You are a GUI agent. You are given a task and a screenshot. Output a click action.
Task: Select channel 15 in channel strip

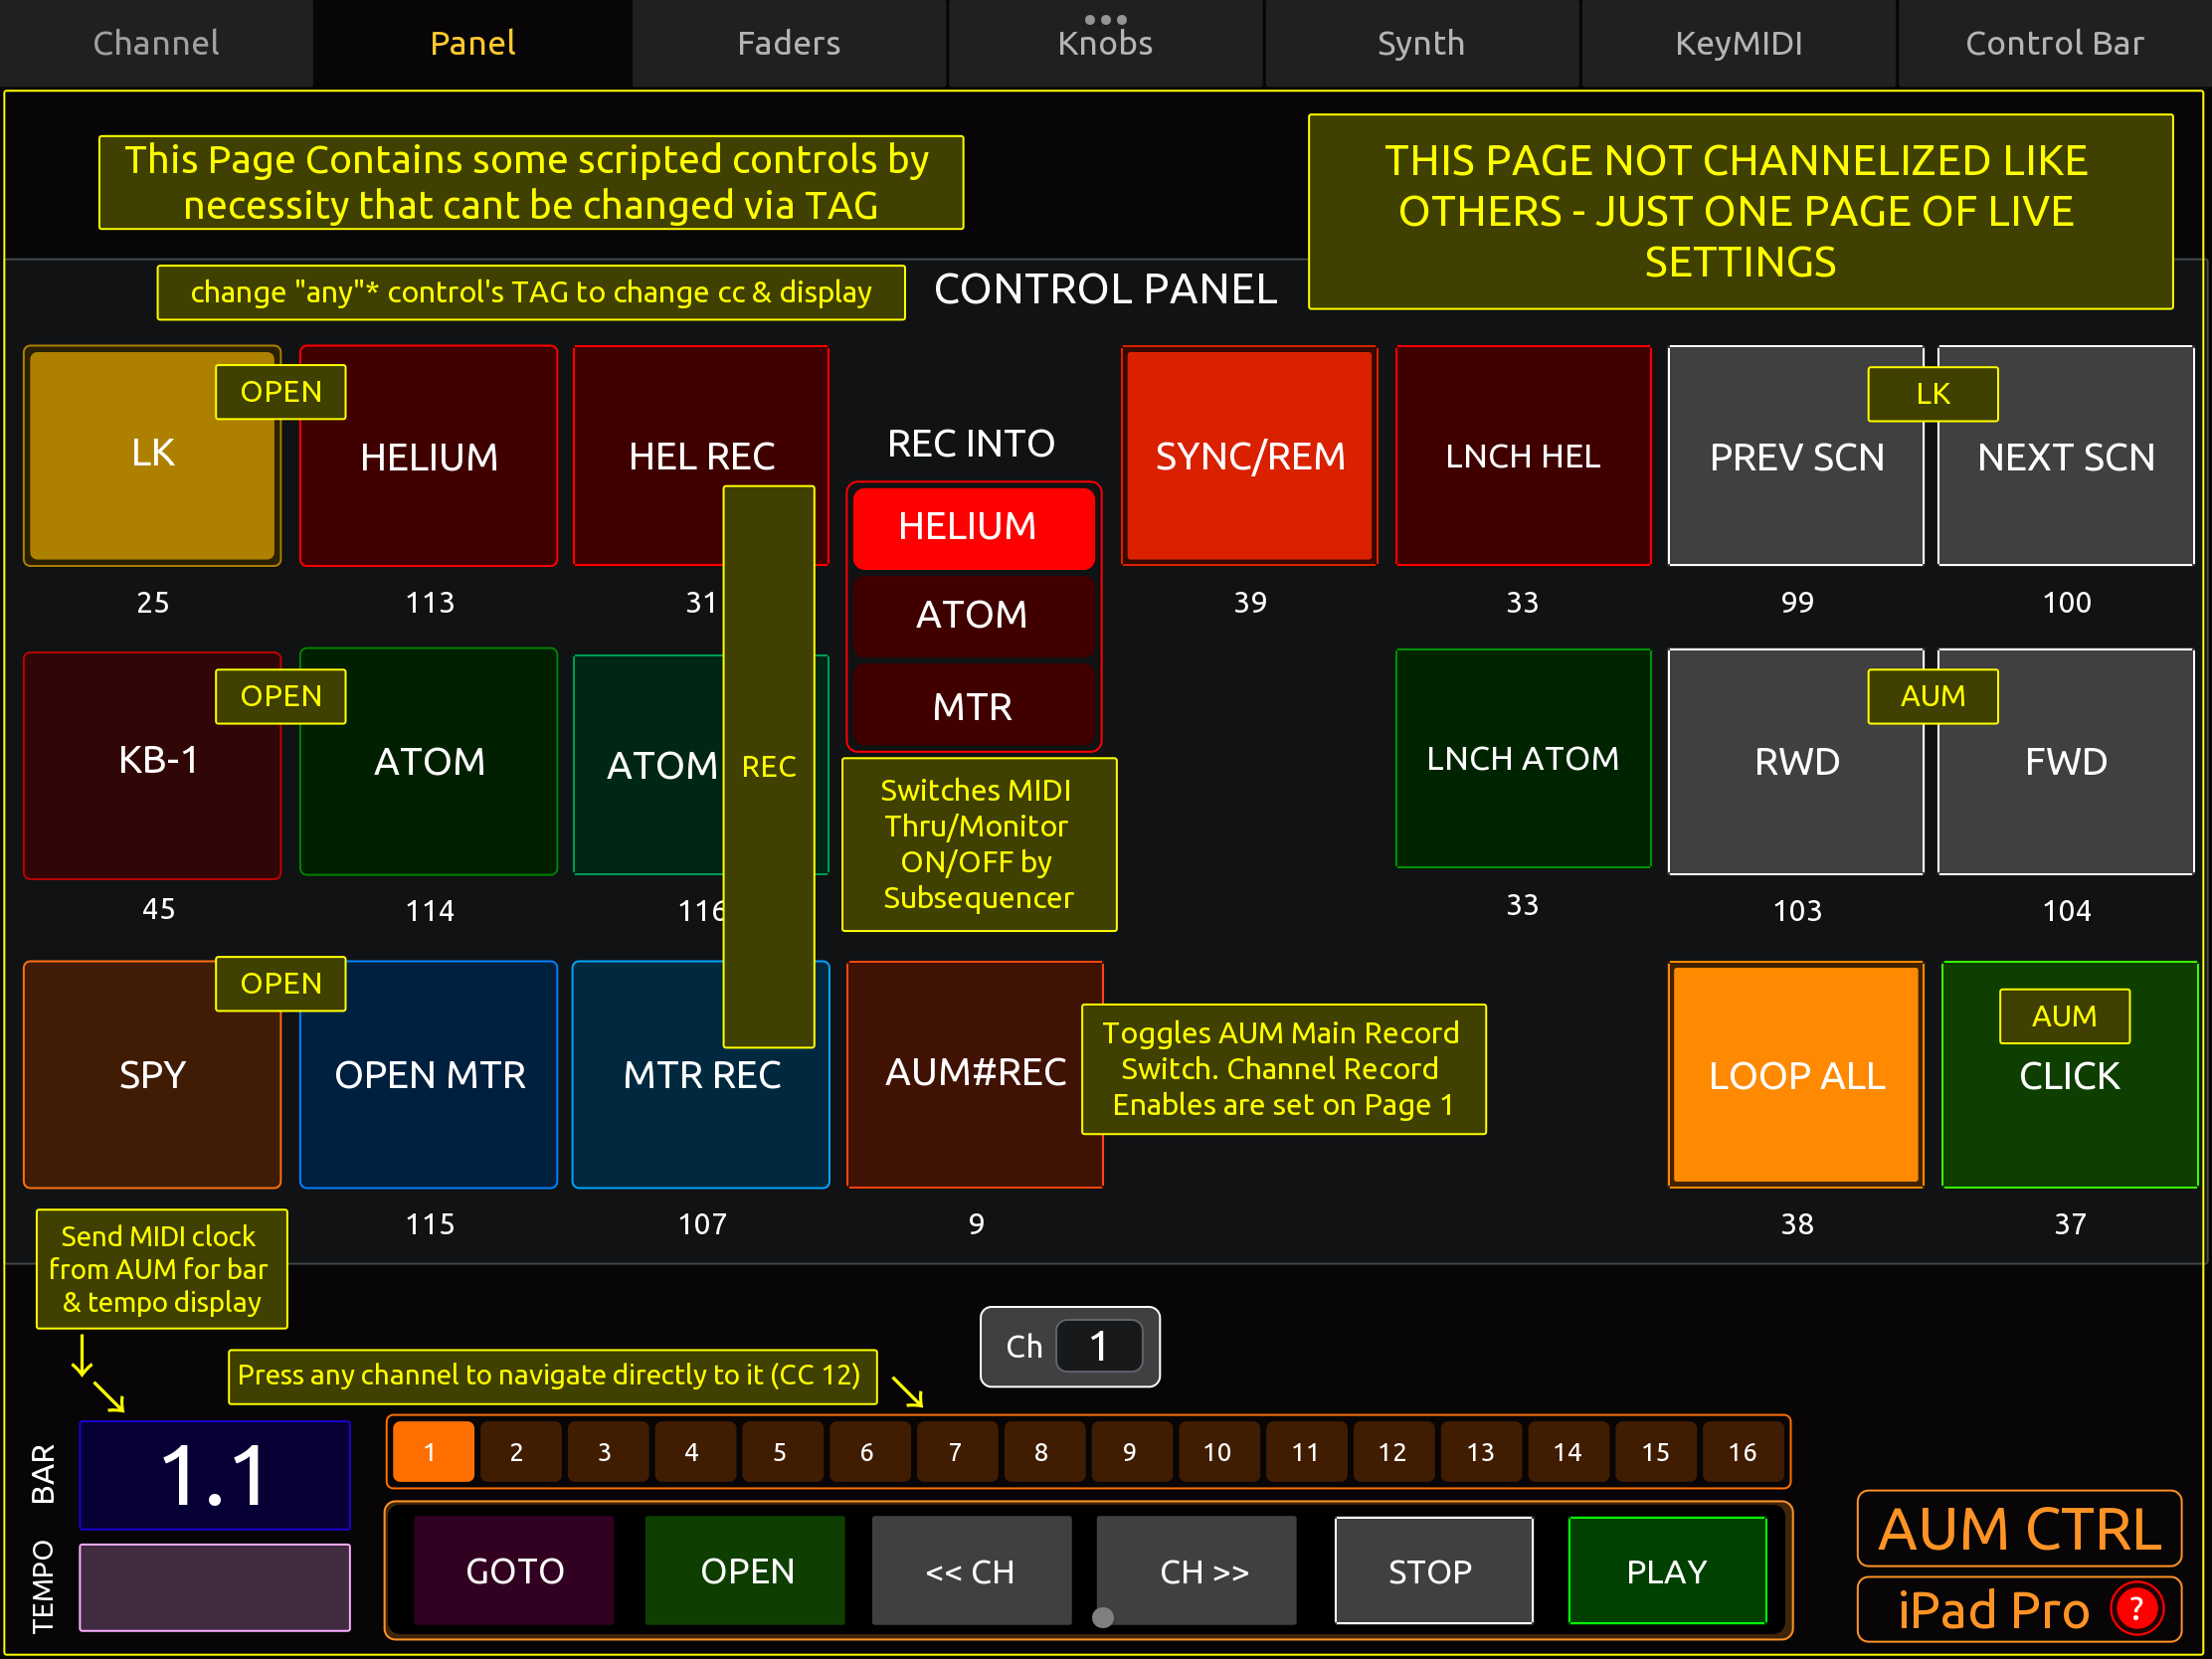(1655, 1452)
